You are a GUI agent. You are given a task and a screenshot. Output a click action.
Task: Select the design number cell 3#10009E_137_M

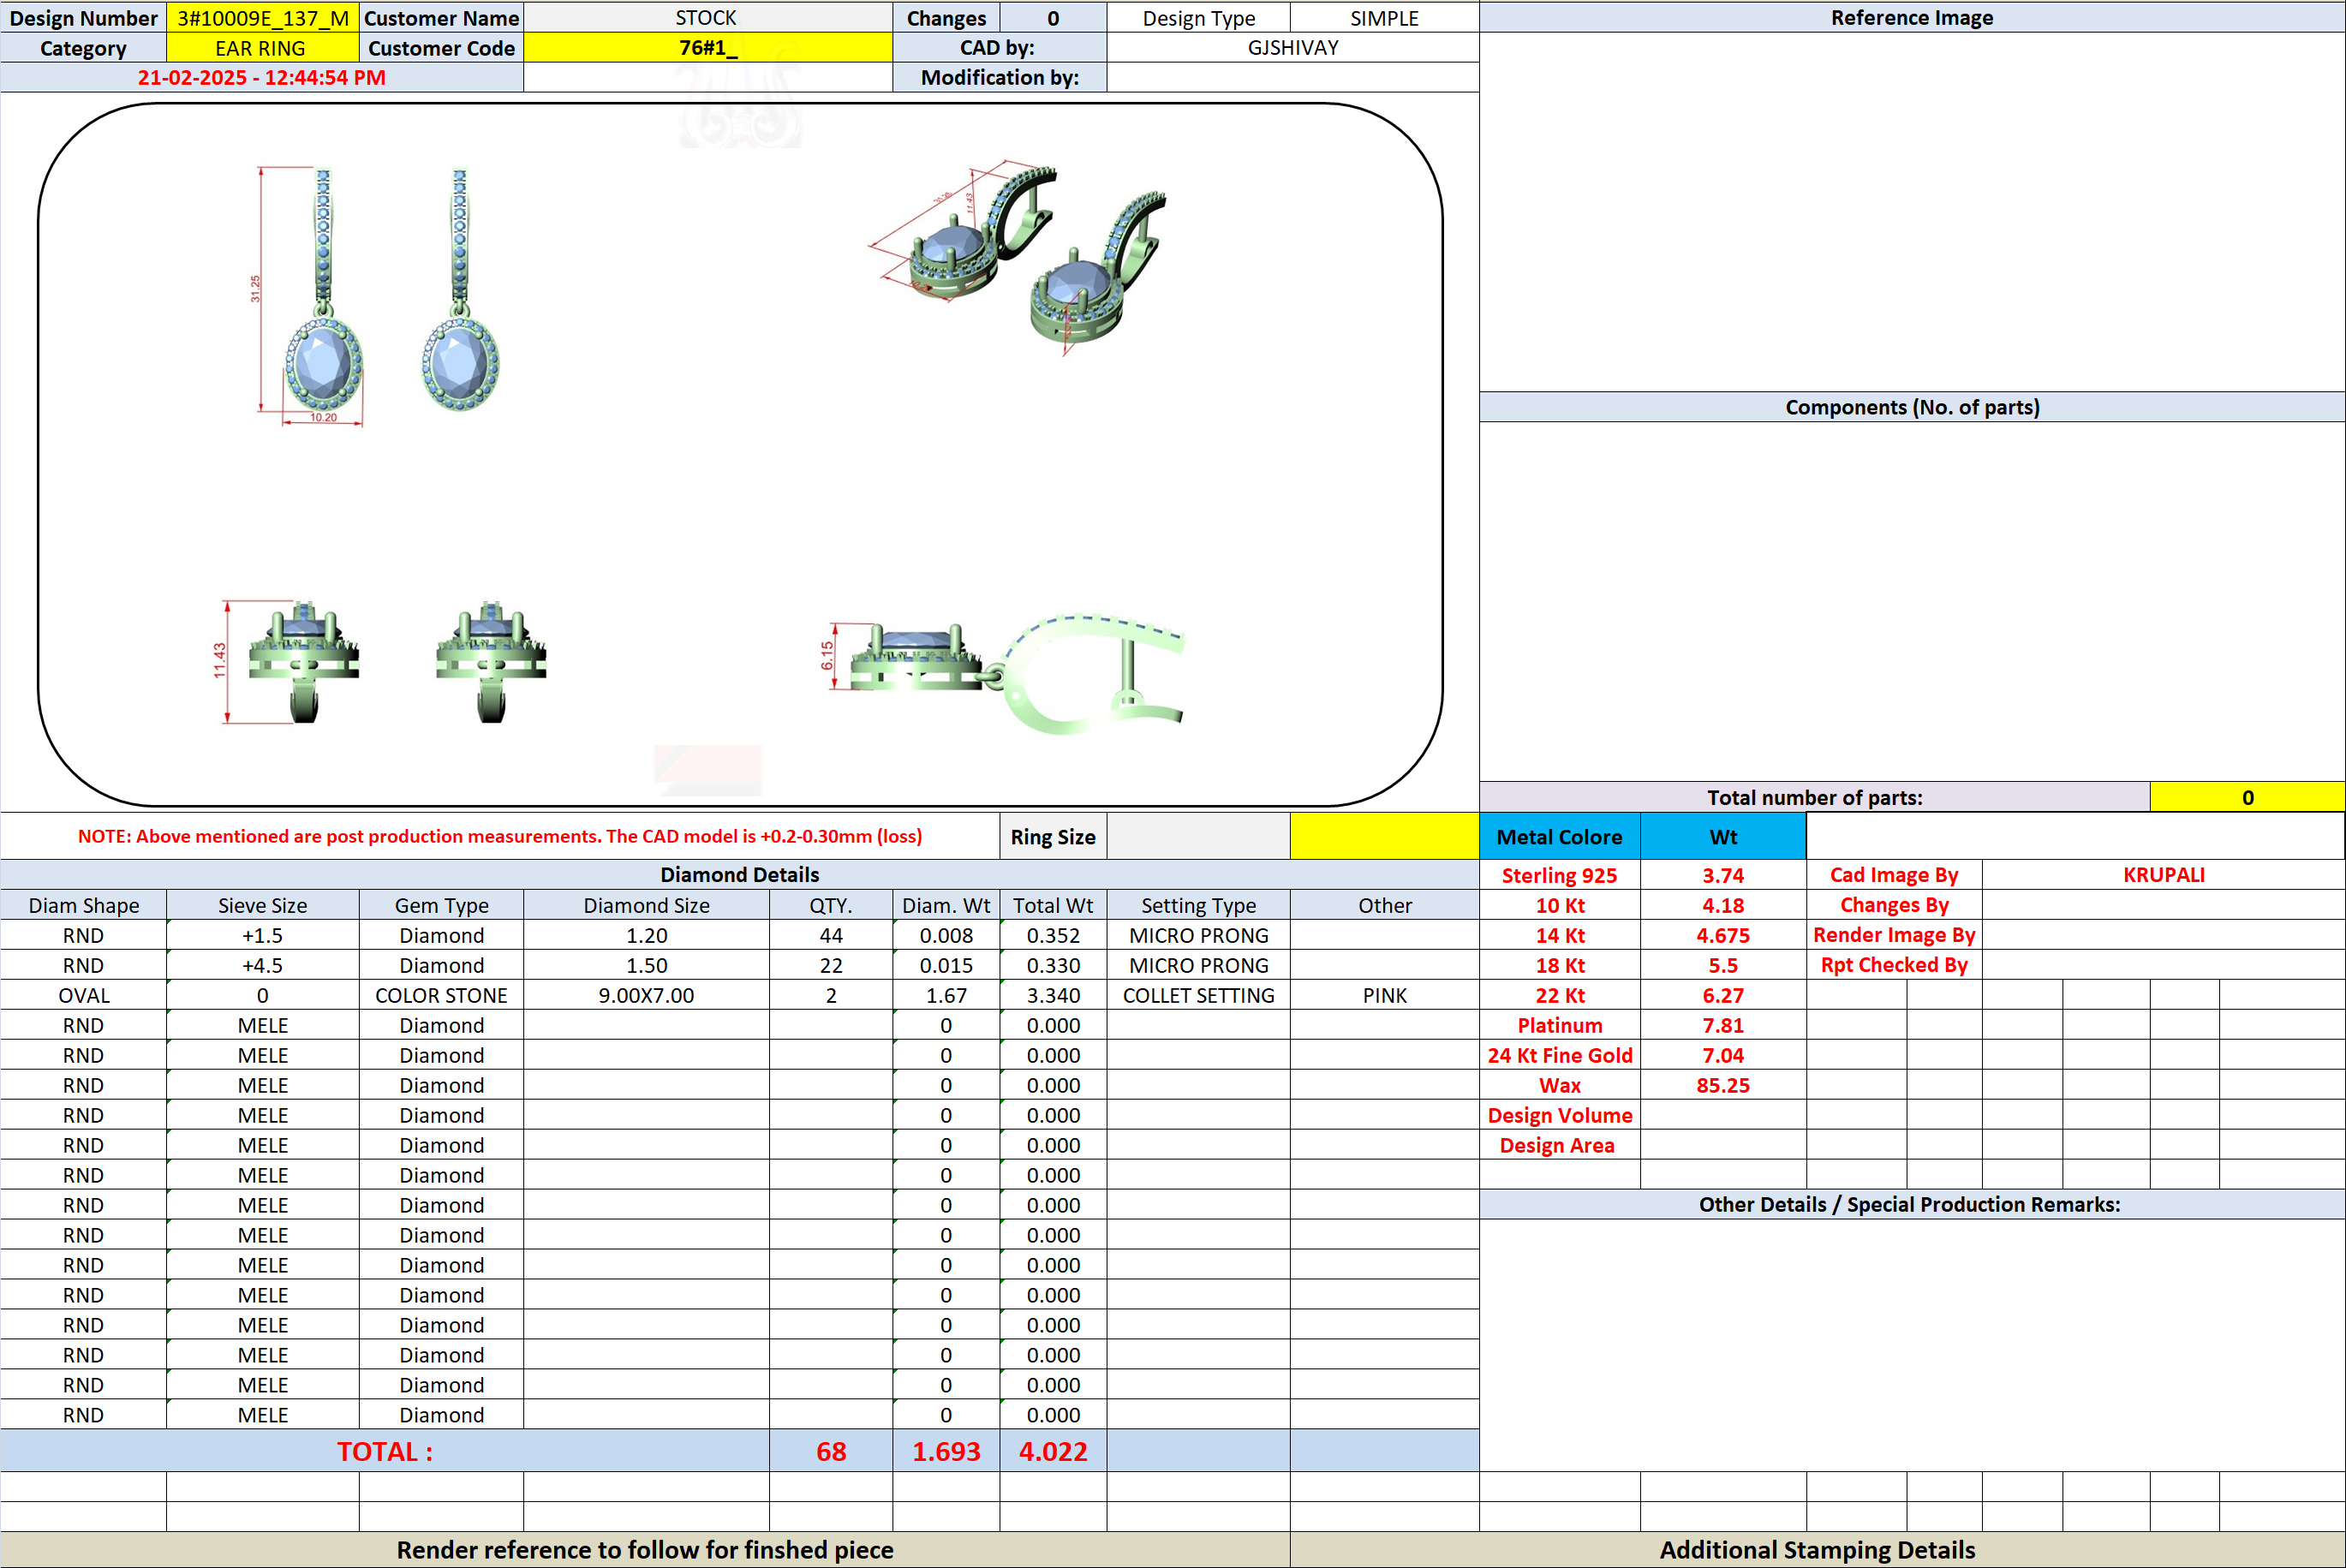click(263, 18)
